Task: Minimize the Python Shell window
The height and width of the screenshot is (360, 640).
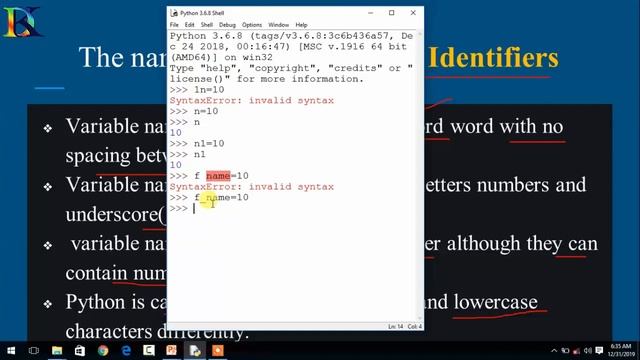Action: [x=371, y=13]
